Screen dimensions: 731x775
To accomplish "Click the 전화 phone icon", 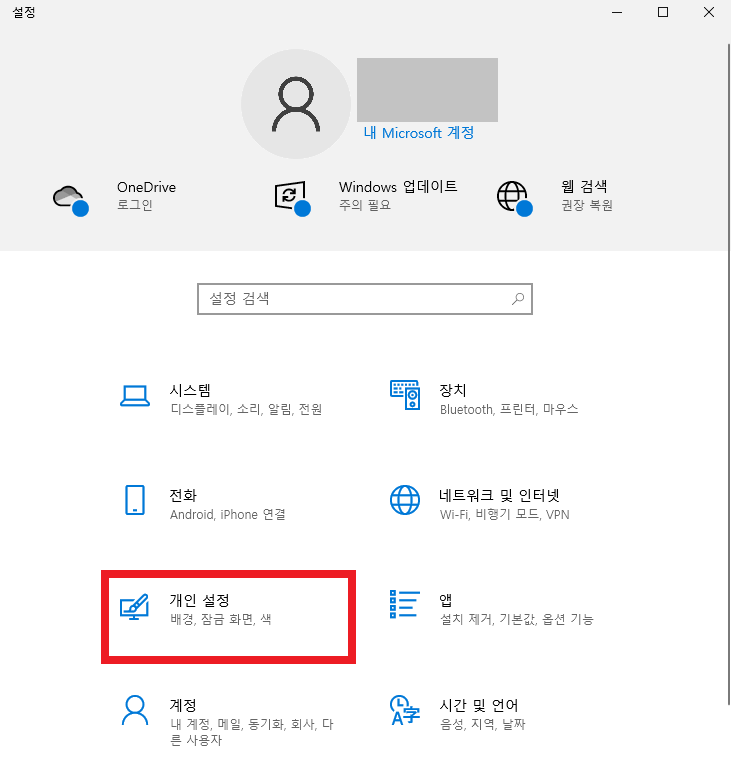I will (135, 500).
